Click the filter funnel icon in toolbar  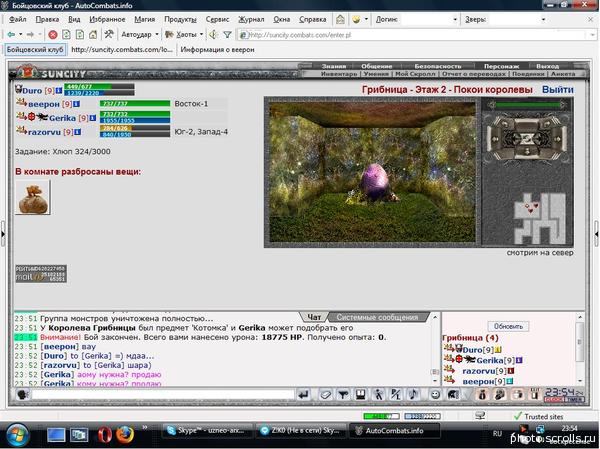tap(227, 35)
